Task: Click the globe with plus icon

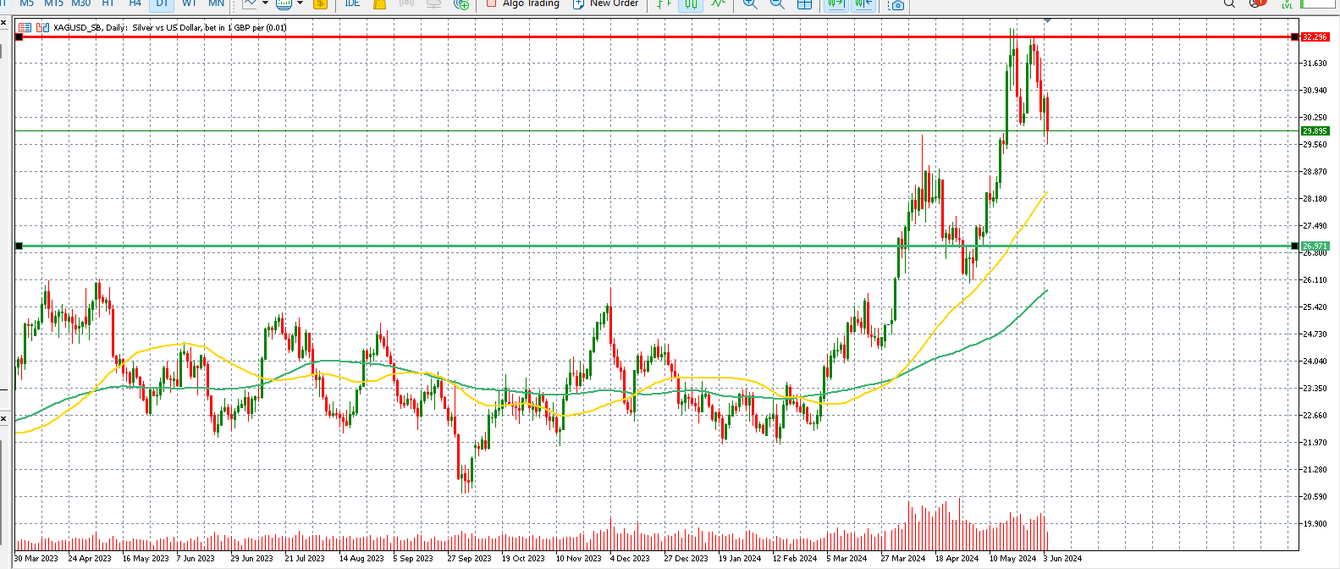Action: pyautogui.click(x=461, y=4)
